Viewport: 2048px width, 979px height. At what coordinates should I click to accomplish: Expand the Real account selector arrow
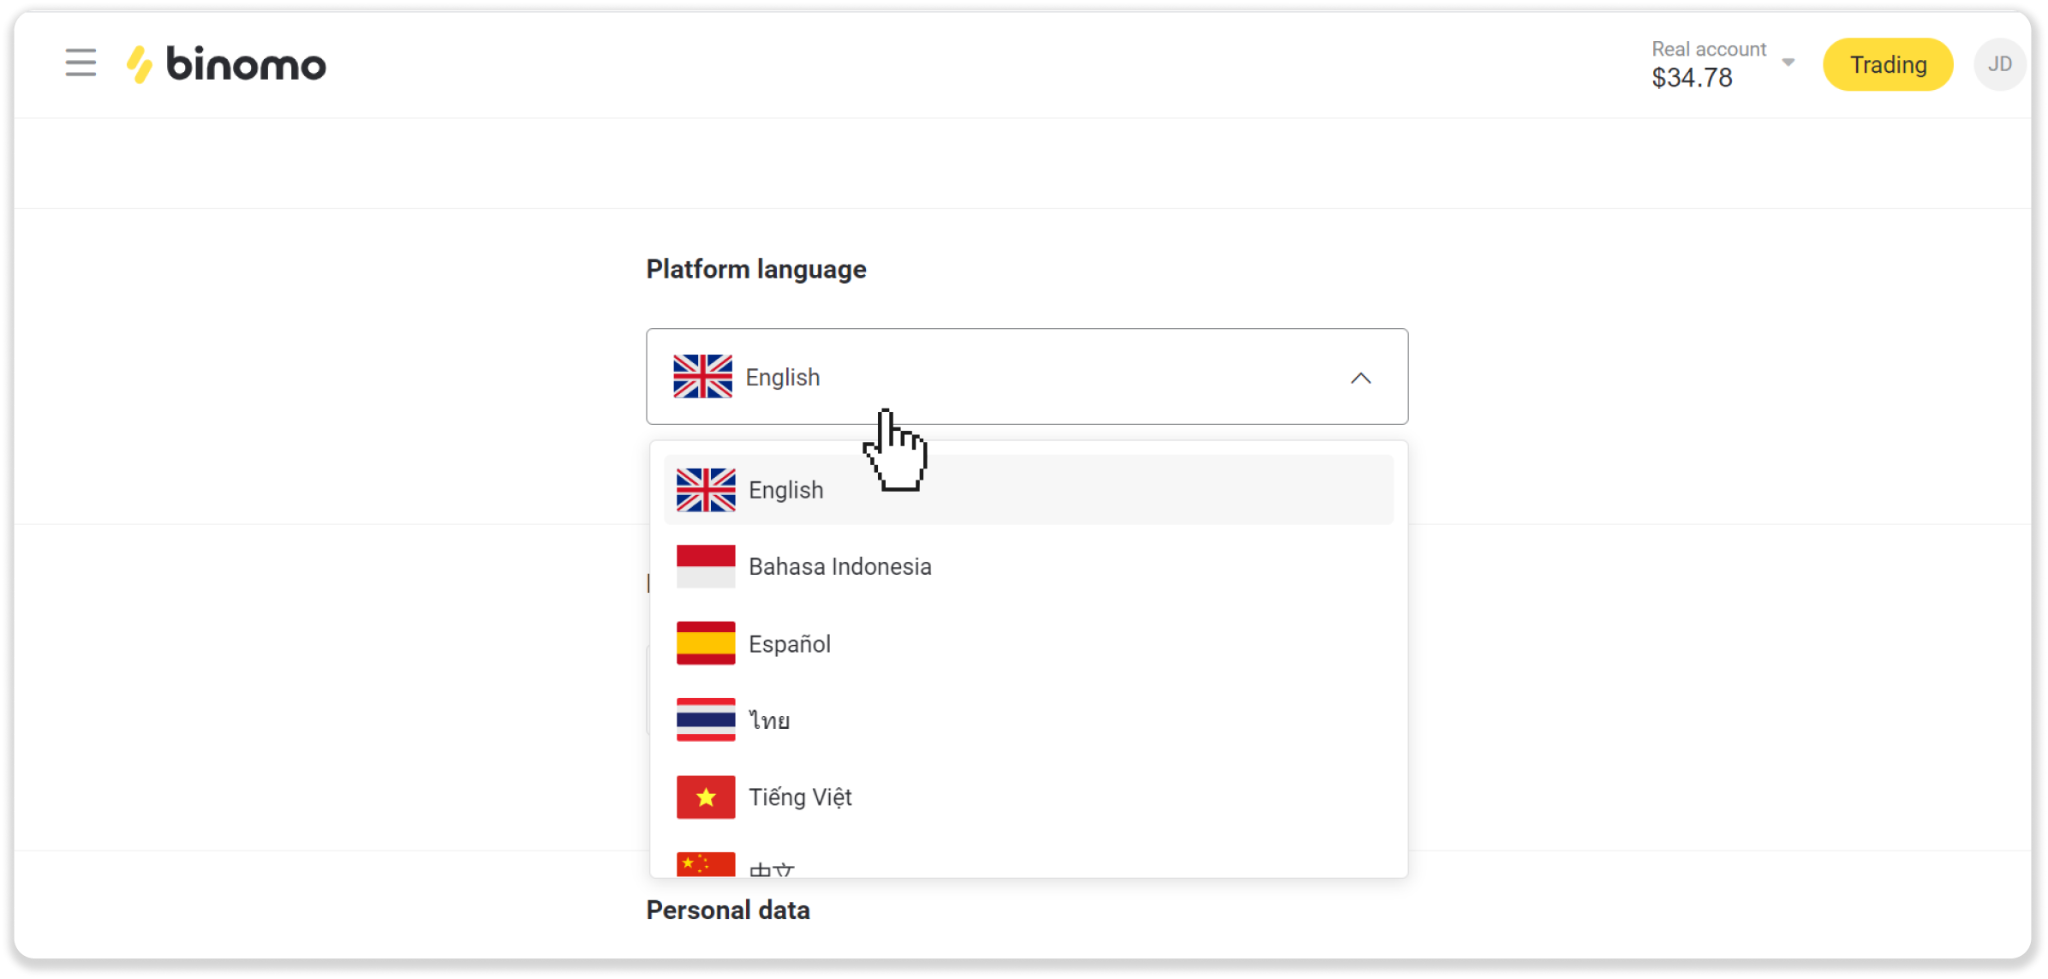point(1788,63)
